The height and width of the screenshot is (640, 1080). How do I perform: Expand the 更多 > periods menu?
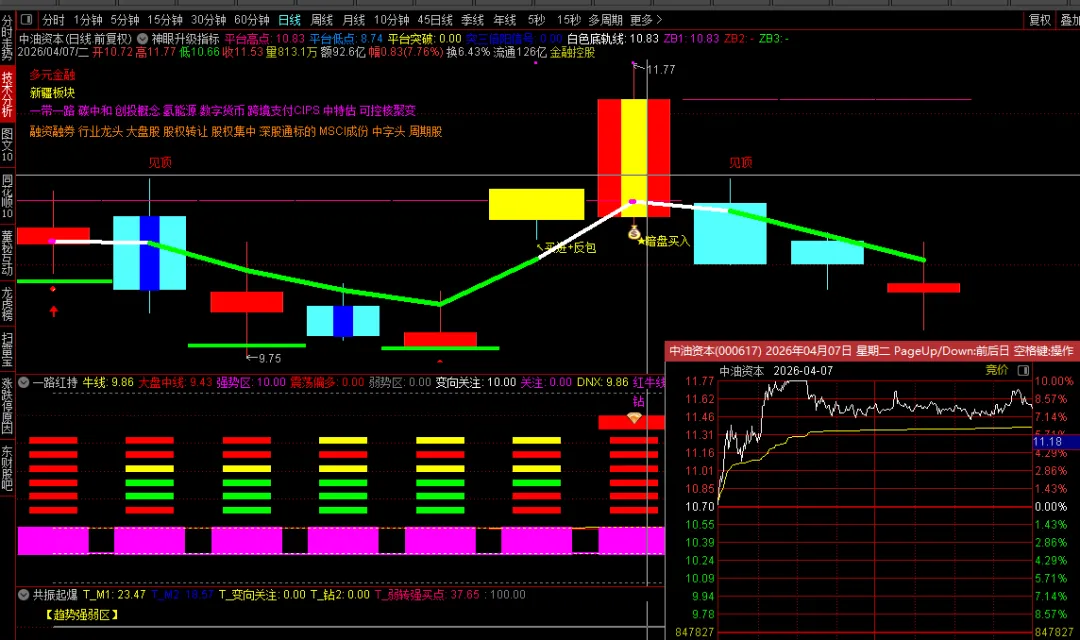(646, 19)
